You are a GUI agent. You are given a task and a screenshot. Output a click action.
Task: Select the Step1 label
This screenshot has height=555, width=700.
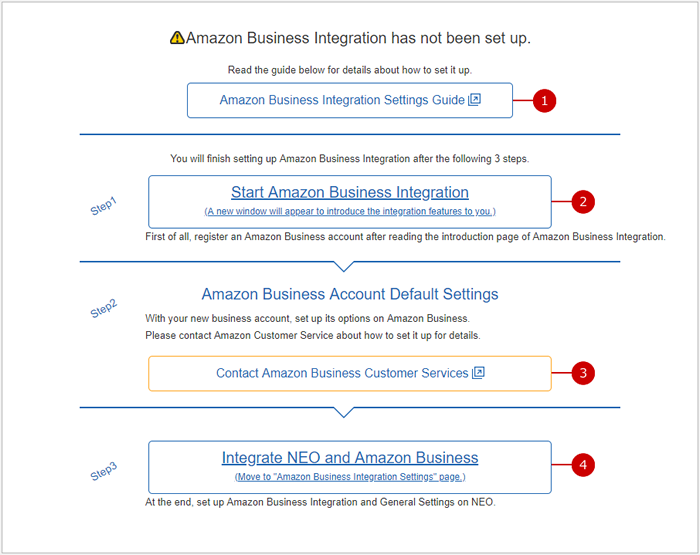coord(103,207)
